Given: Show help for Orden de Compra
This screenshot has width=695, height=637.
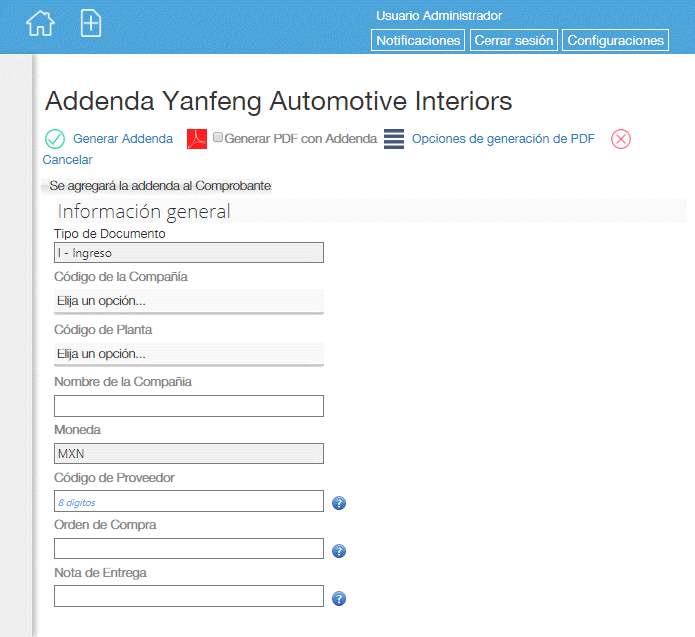Looking at the screenshot, I should click(x=339, y=551).
